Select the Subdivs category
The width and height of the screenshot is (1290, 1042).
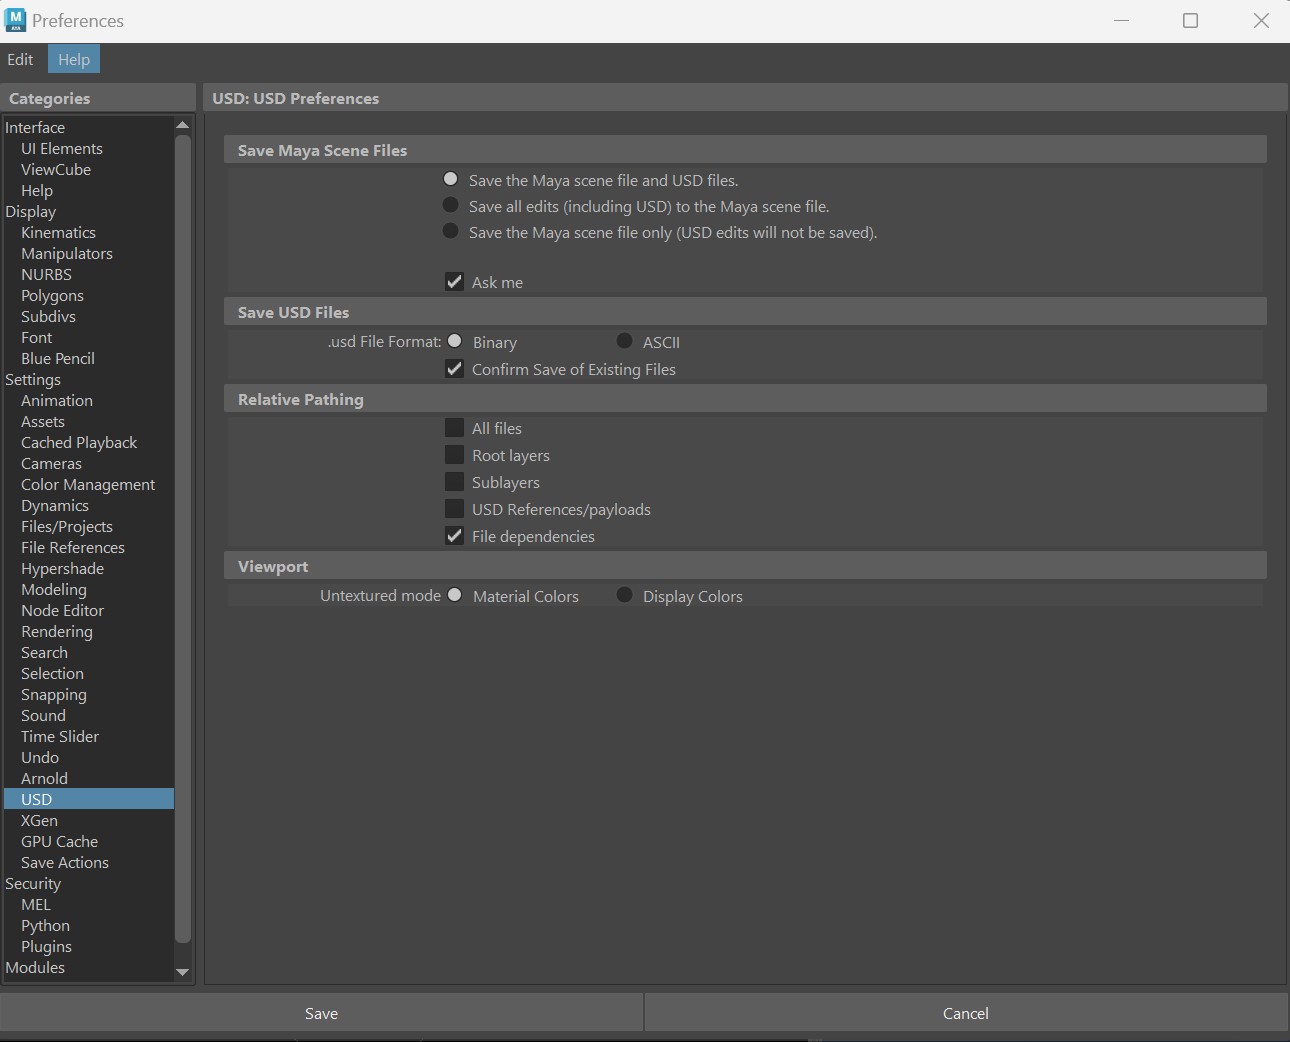(48, 316)
